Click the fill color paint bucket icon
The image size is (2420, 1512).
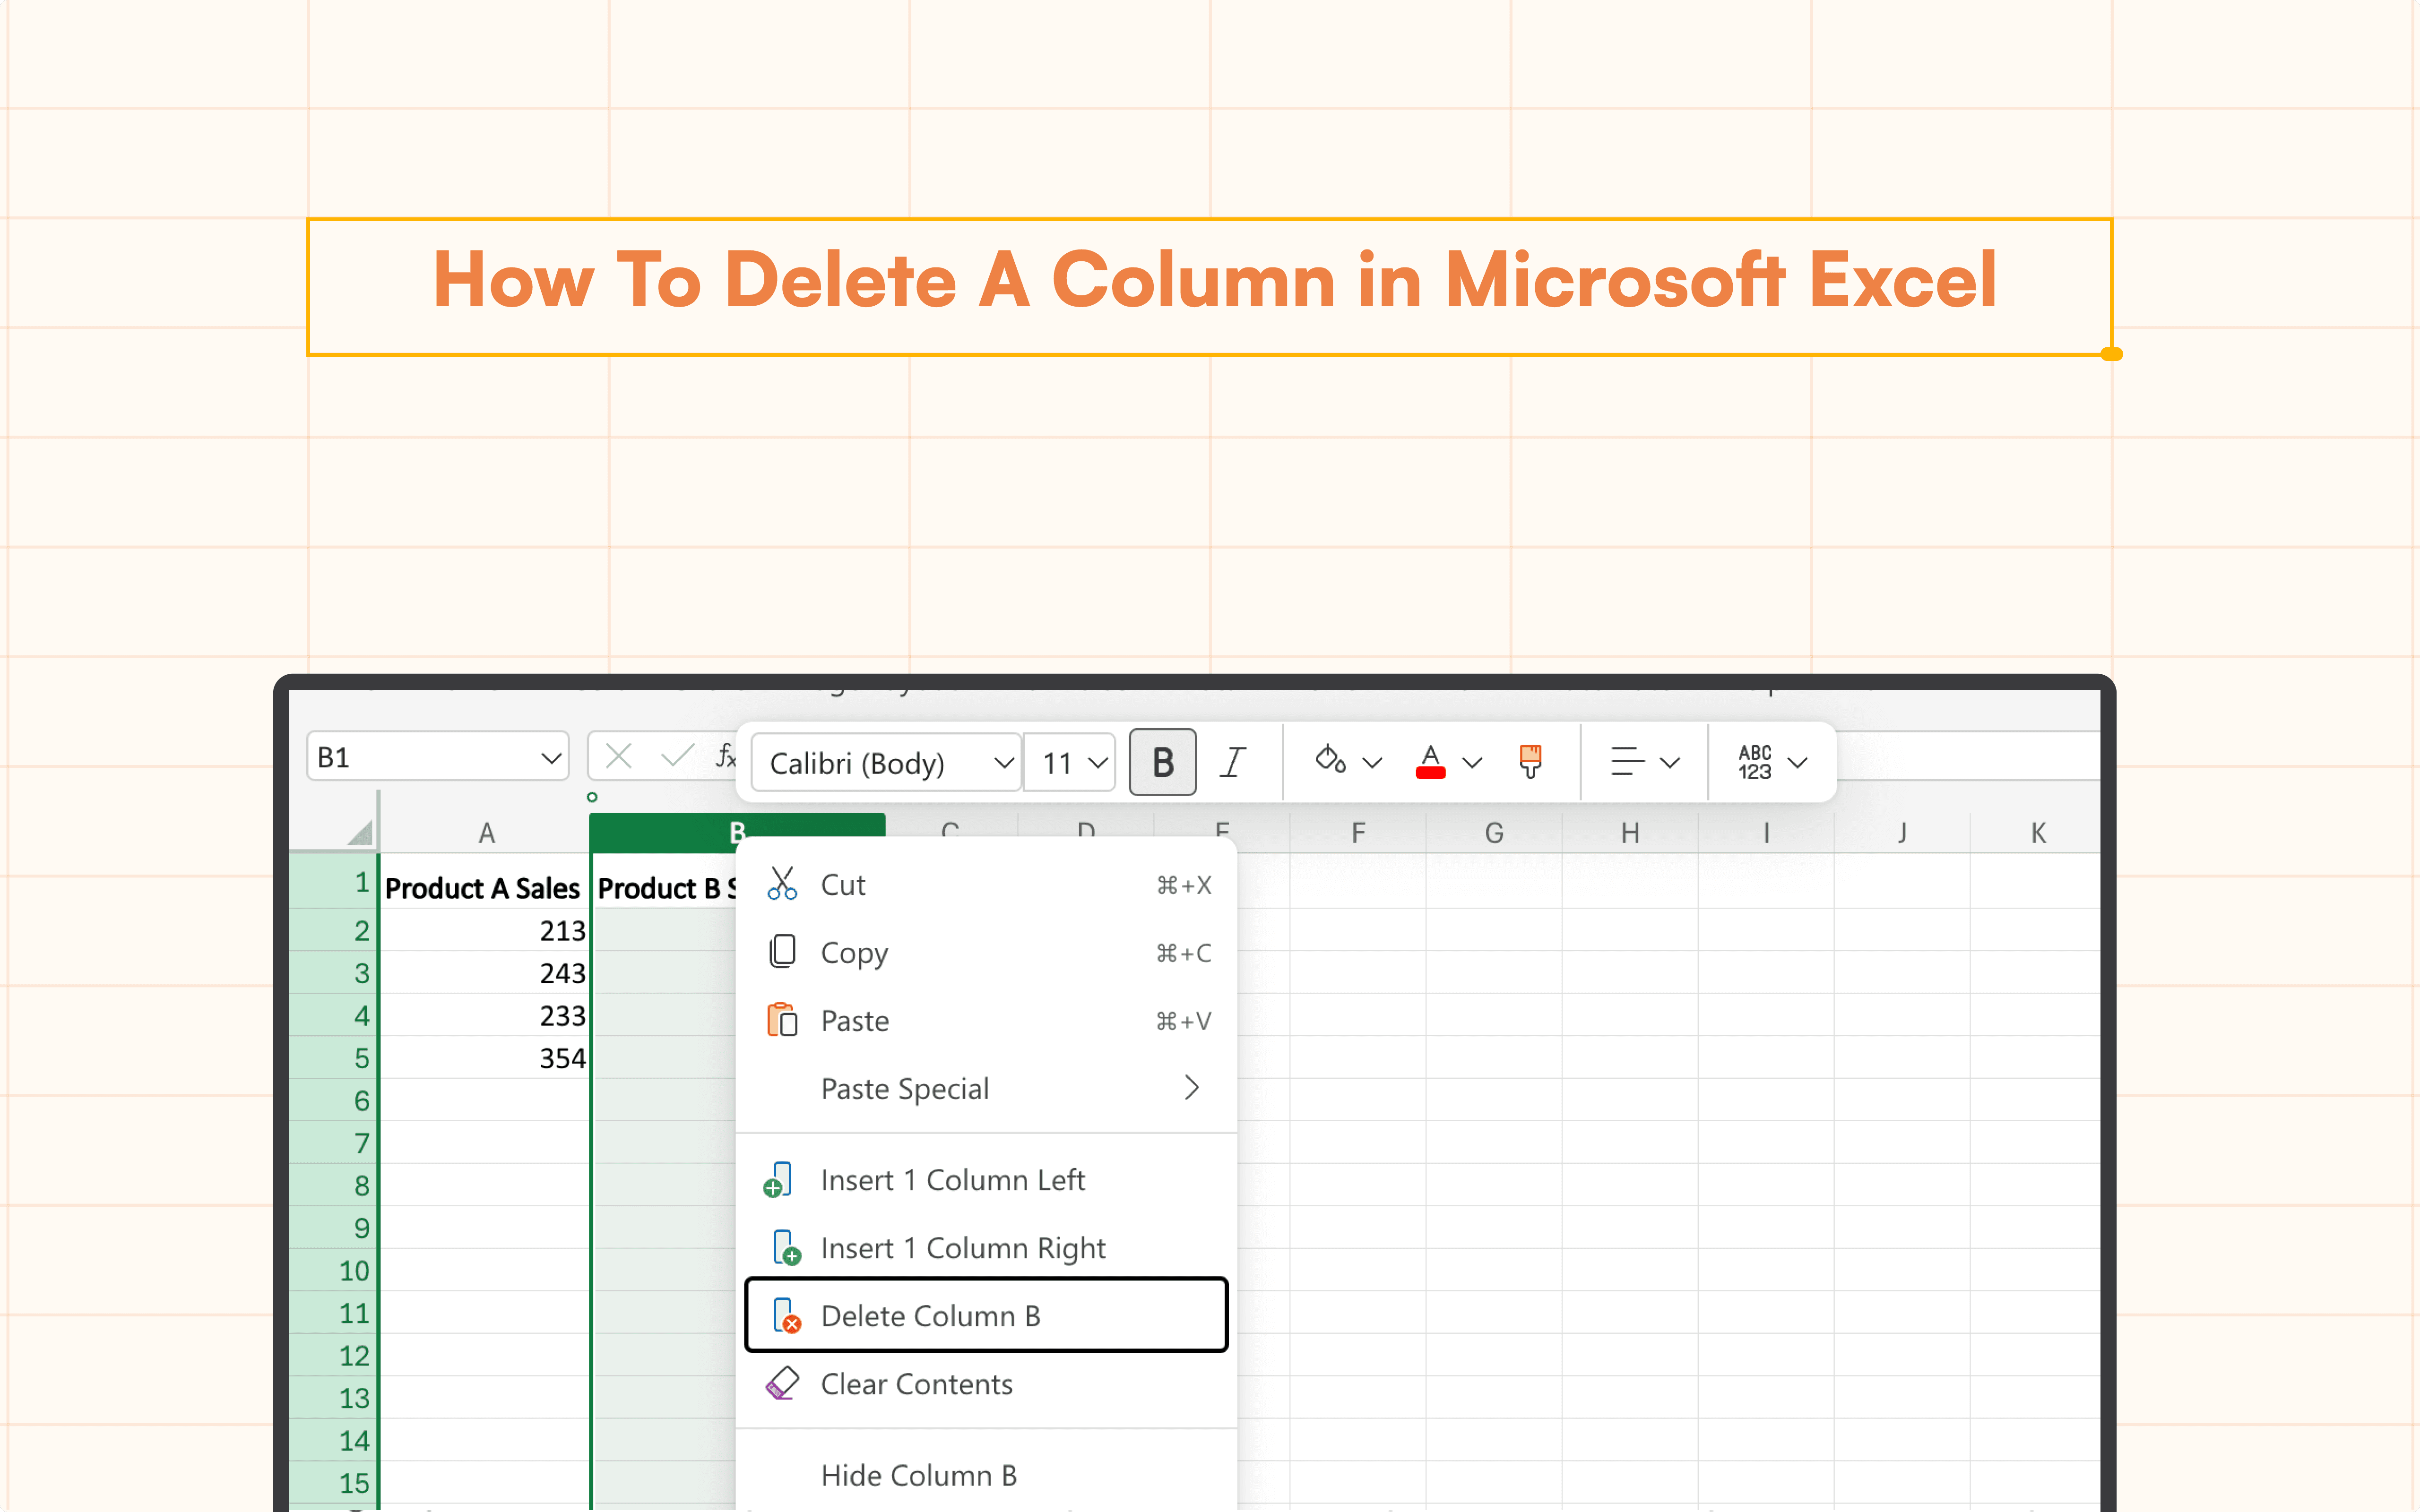pyautogui.click(x=1330, y=760)
